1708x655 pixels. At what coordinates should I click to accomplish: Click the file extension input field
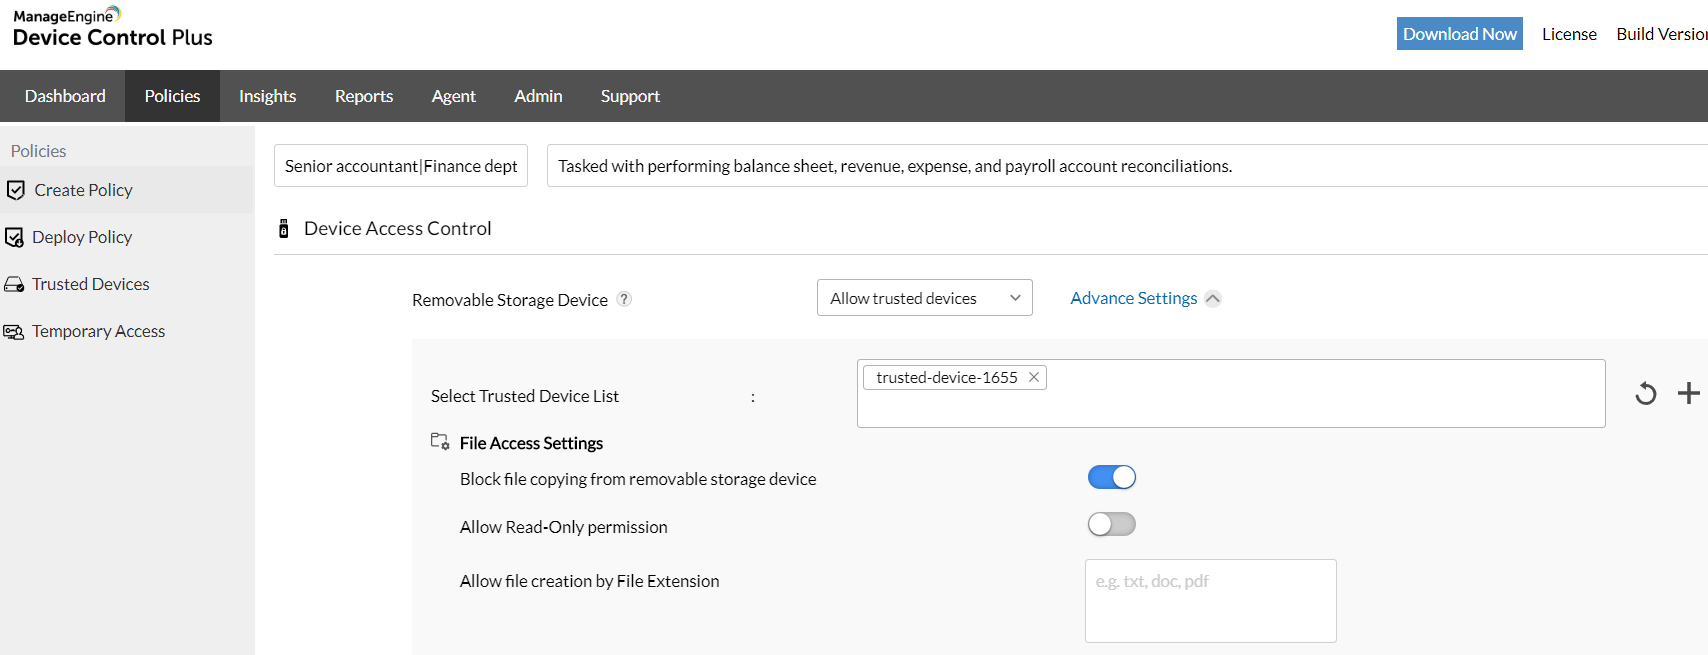1210,600
